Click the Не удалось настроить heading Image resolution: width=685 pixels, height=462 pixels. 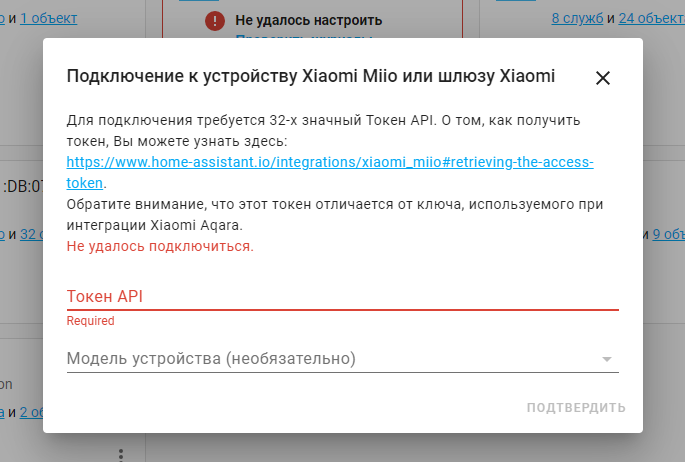point(308,20)
